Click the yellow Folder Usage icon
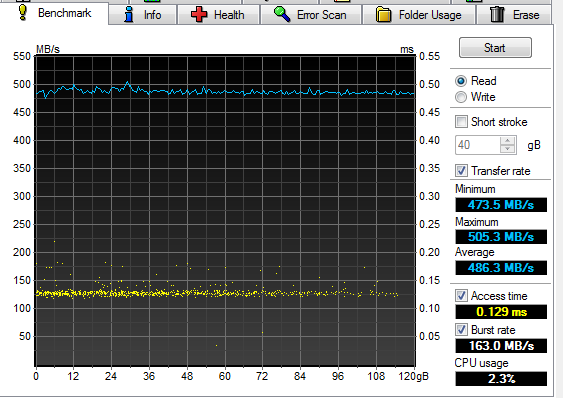The height and width of the screenshot is (398, 563). click(383, 15)
